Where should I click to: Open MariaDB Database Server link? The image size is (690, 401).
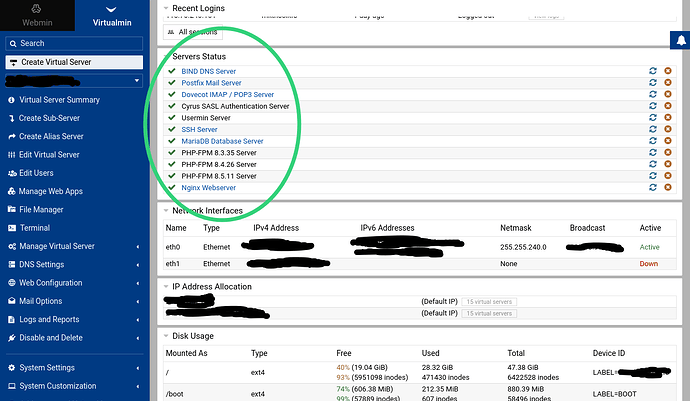coord(222,141)
